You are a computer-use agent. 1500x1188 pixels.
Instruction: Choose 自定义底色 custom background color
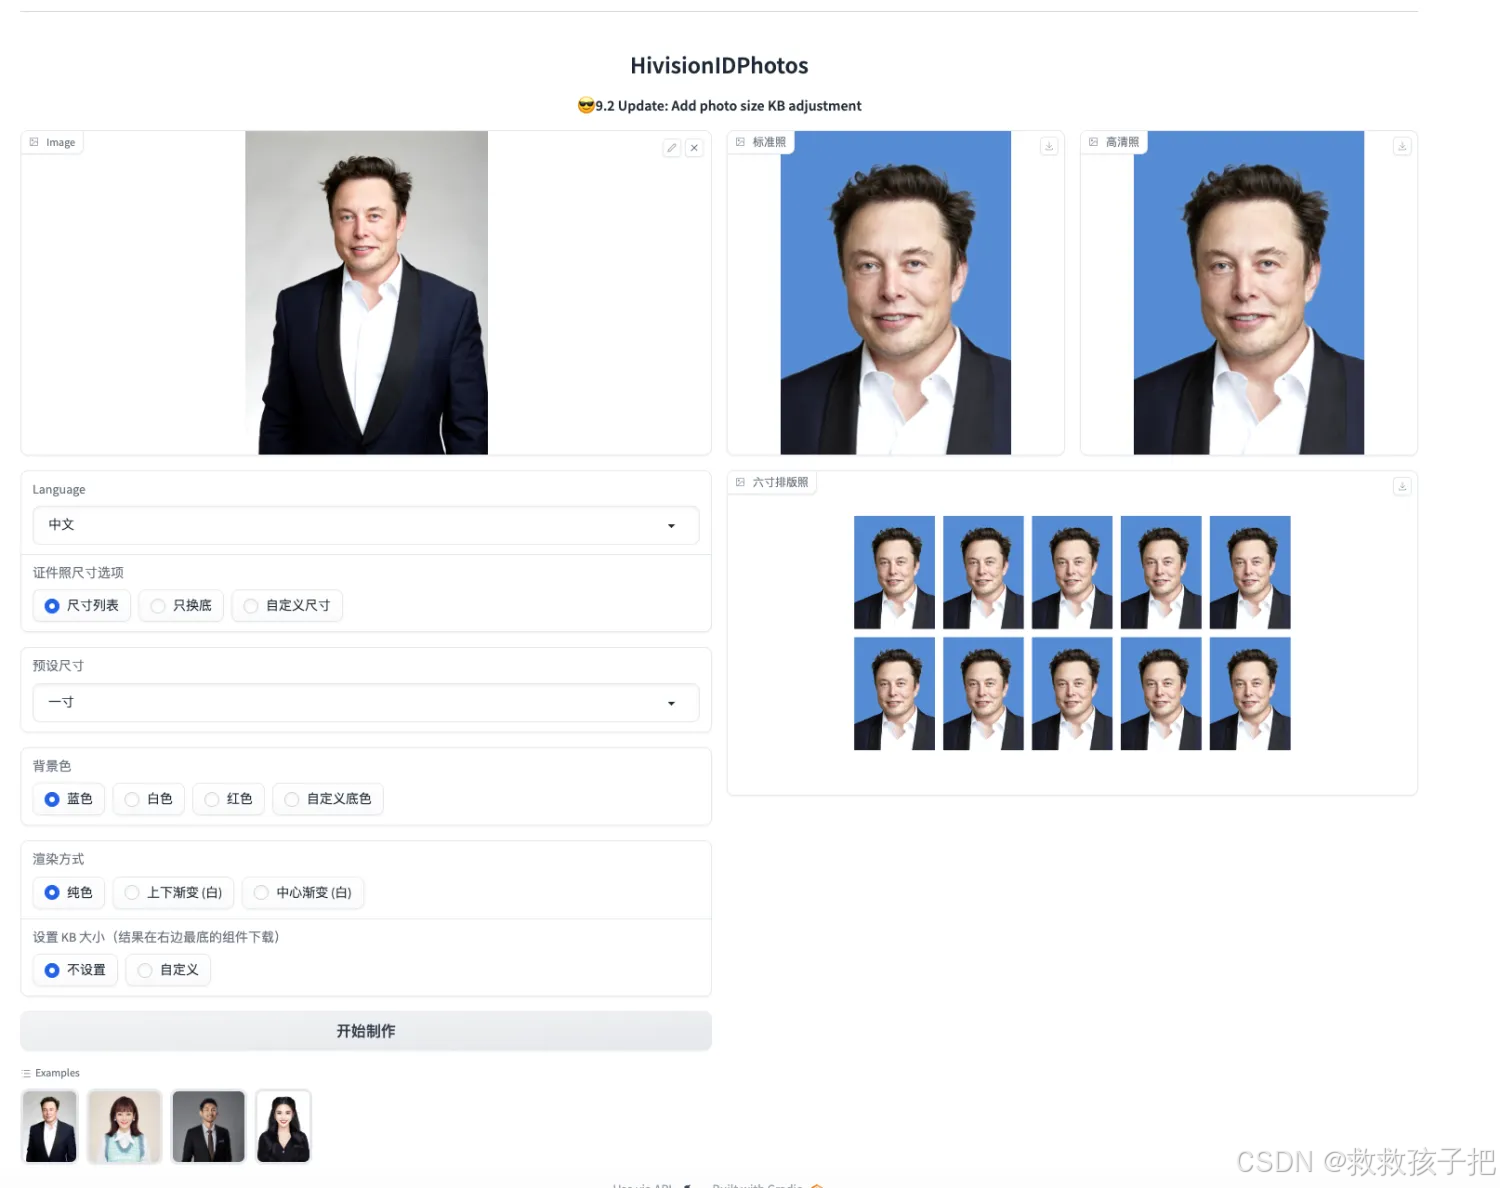(328, 799)
